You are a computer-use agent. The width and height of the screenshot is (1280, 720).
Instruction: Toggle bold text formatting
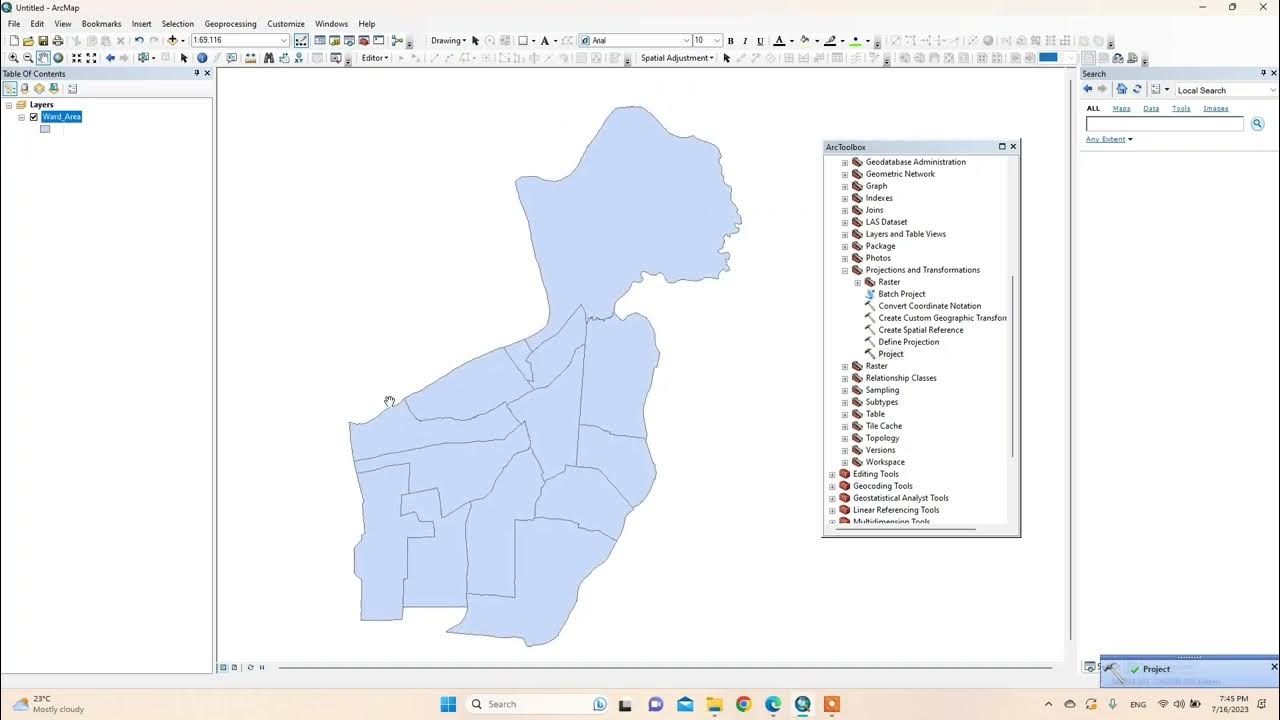[x=730, y=41]
